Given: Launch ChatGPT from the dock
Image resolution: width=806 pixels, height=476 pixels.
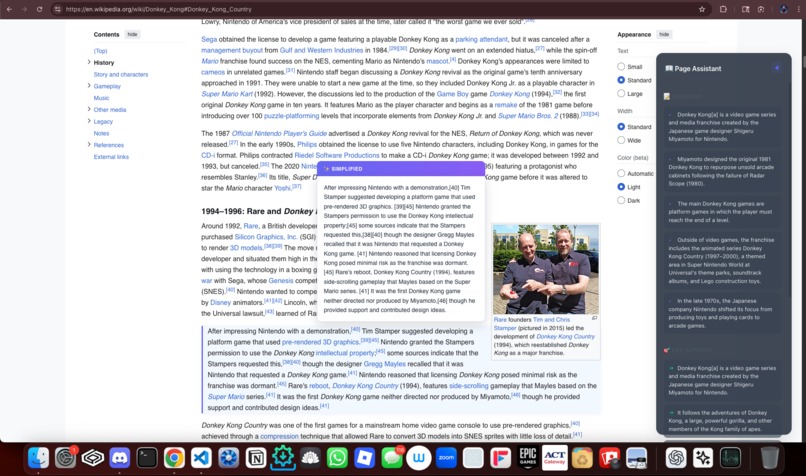Looking at the screenshot, I should [x=676, y=457].
